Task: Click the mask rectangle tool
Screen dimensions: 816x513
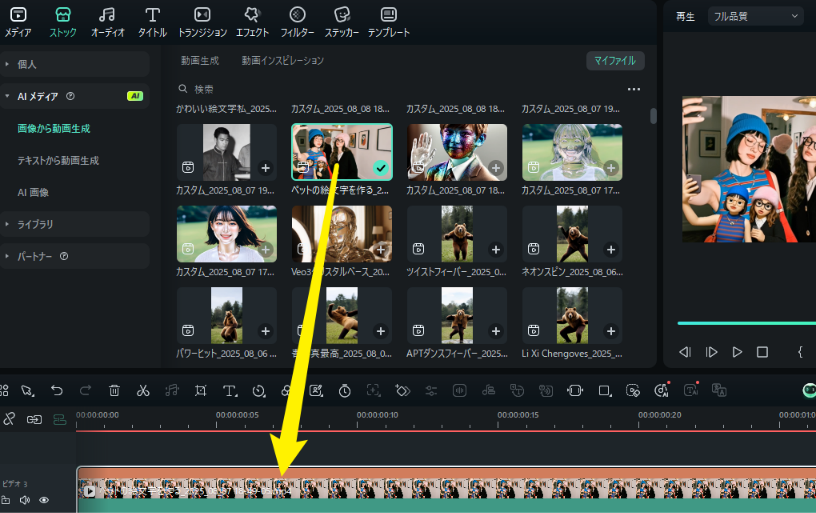Action: (x=604, y=391)
